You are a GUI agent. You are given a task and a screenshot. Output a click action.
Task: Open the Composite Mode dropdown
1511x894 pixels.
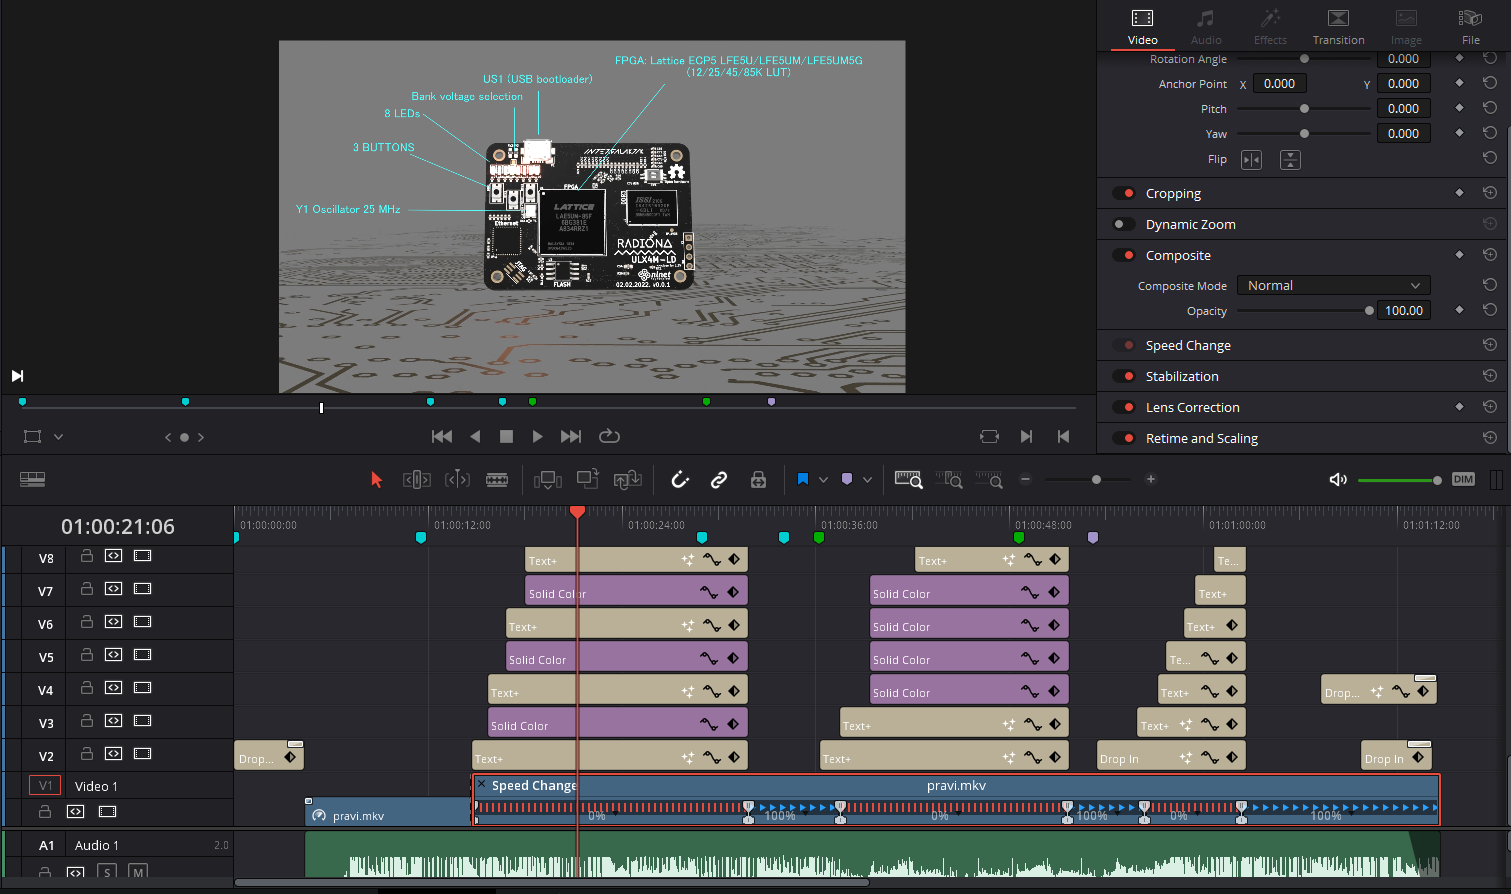tap(1333, 286)
